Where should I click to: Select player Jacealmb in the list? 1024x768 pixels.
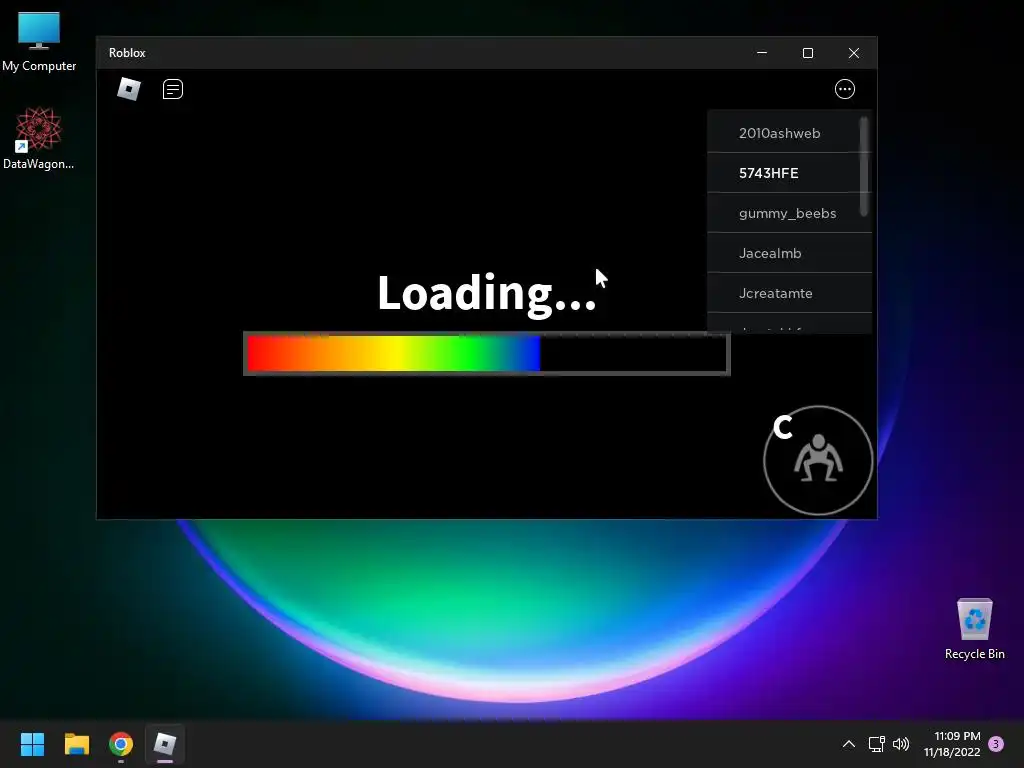pos(790,253)
